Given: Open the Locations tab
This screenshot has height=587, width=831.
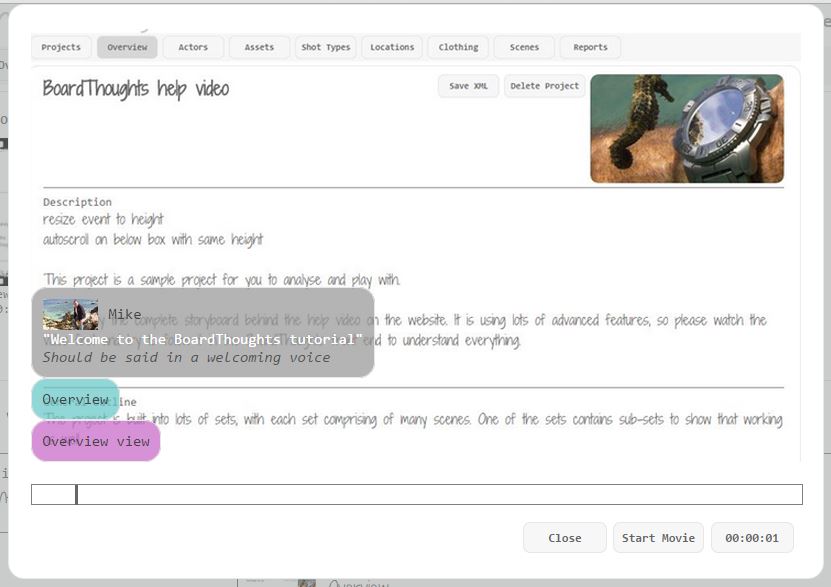Looking at the screenshot, I should click(x=392, y=47).
